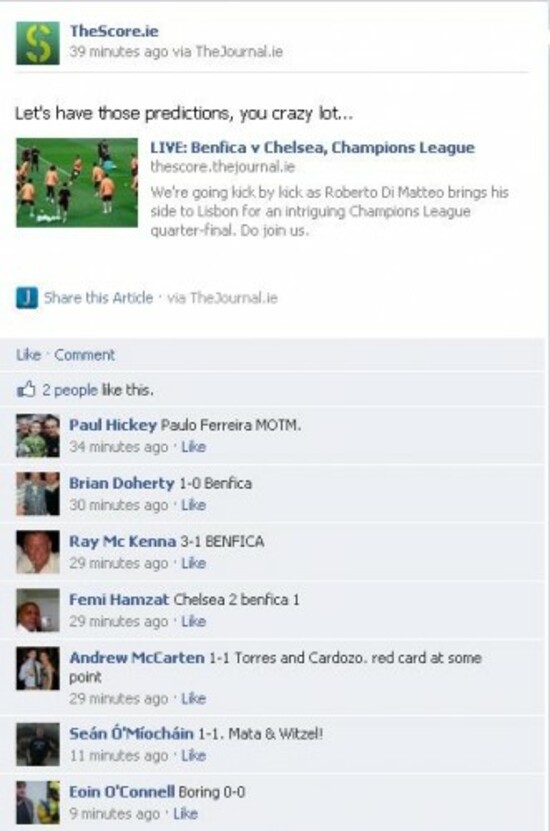
Task: Open Seán Ó'Míocháin's profile picture
Action: coord(38,745)
